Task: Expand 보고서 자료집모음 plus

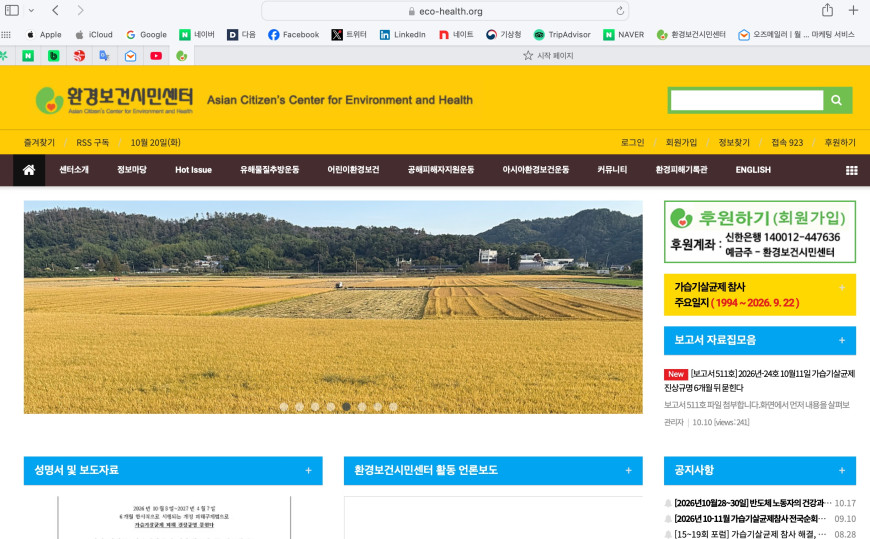Action: pos(842,340)
